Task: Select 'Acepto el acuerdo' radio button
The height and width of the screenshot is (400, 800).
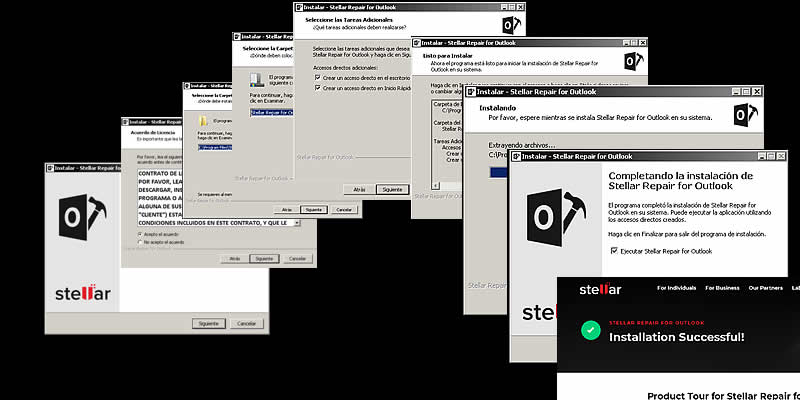Action: coord(140,234)
